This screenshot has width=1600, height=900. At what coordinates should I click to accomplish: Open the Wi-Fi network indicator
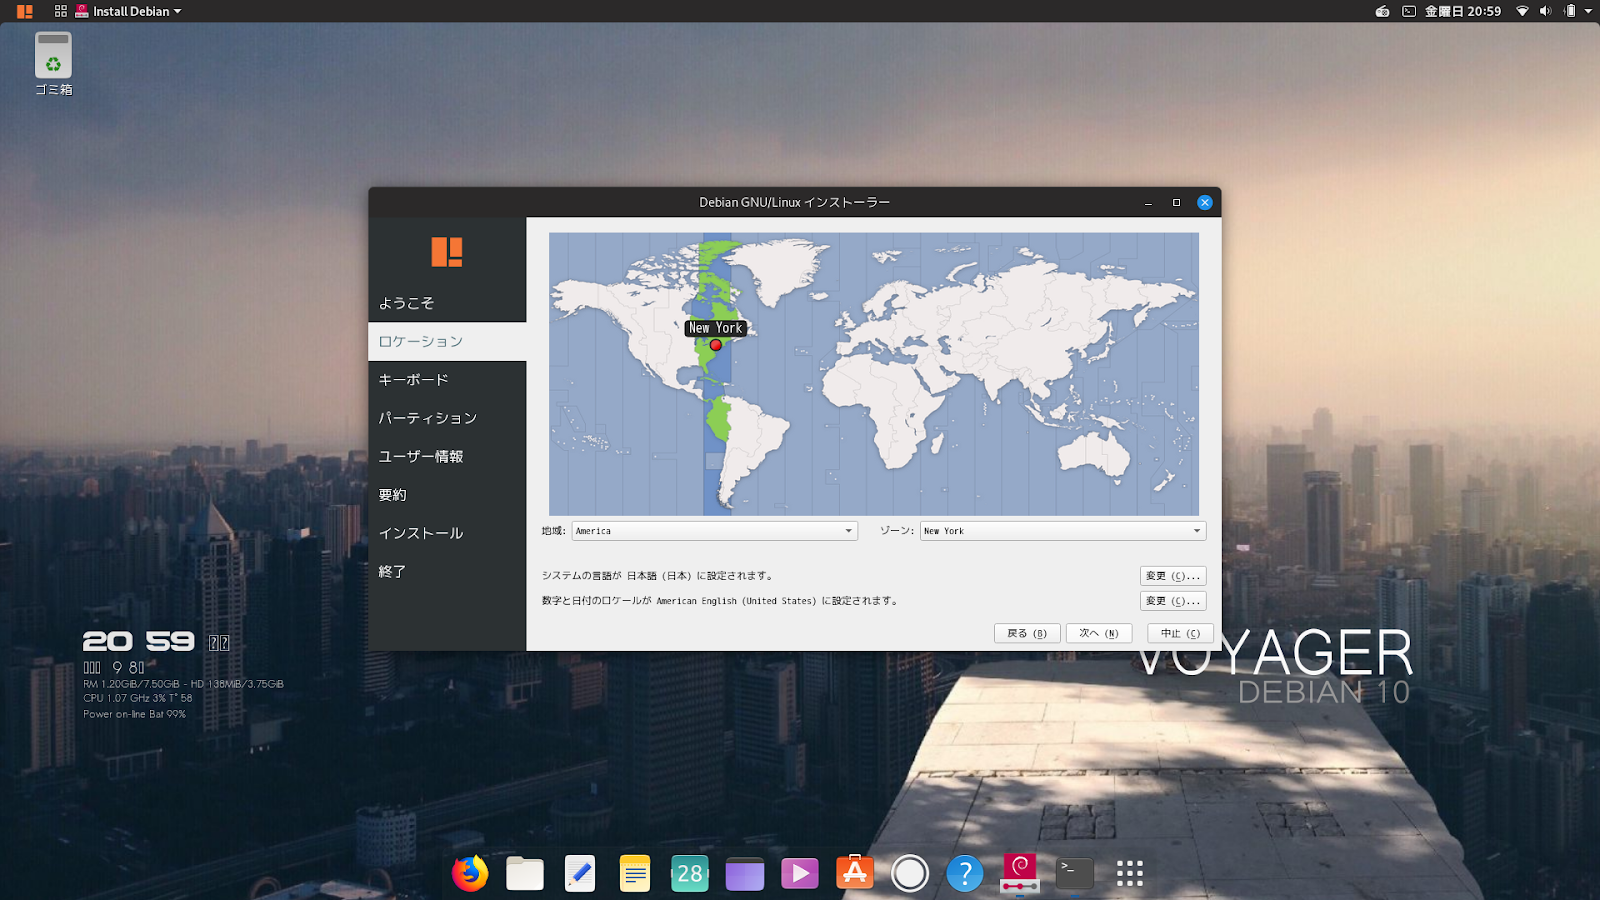tap(1522, 11)
